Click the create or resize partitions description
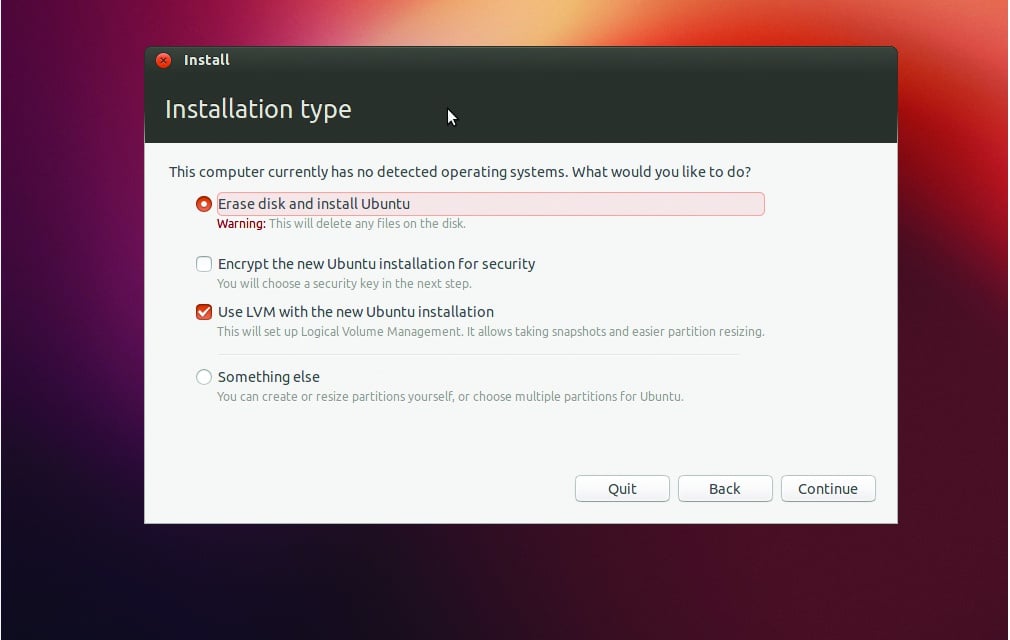This screenshot has width=1010, height=640. (x=450, y=397)
